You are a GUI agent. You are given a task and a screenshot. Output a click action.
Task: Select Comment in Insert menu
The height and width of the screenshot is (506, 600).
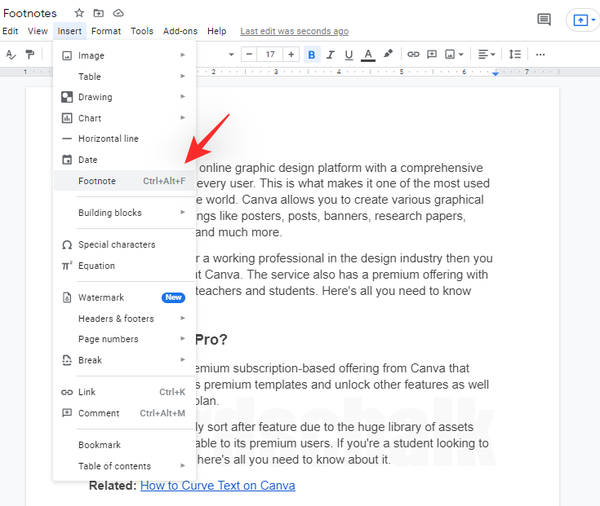tap(124, 413)
